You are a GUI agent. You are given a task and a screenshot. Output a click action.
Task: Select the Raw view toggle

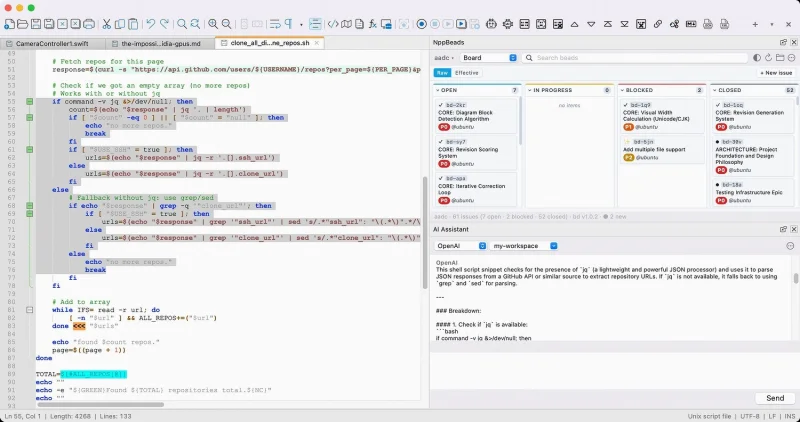442,72
